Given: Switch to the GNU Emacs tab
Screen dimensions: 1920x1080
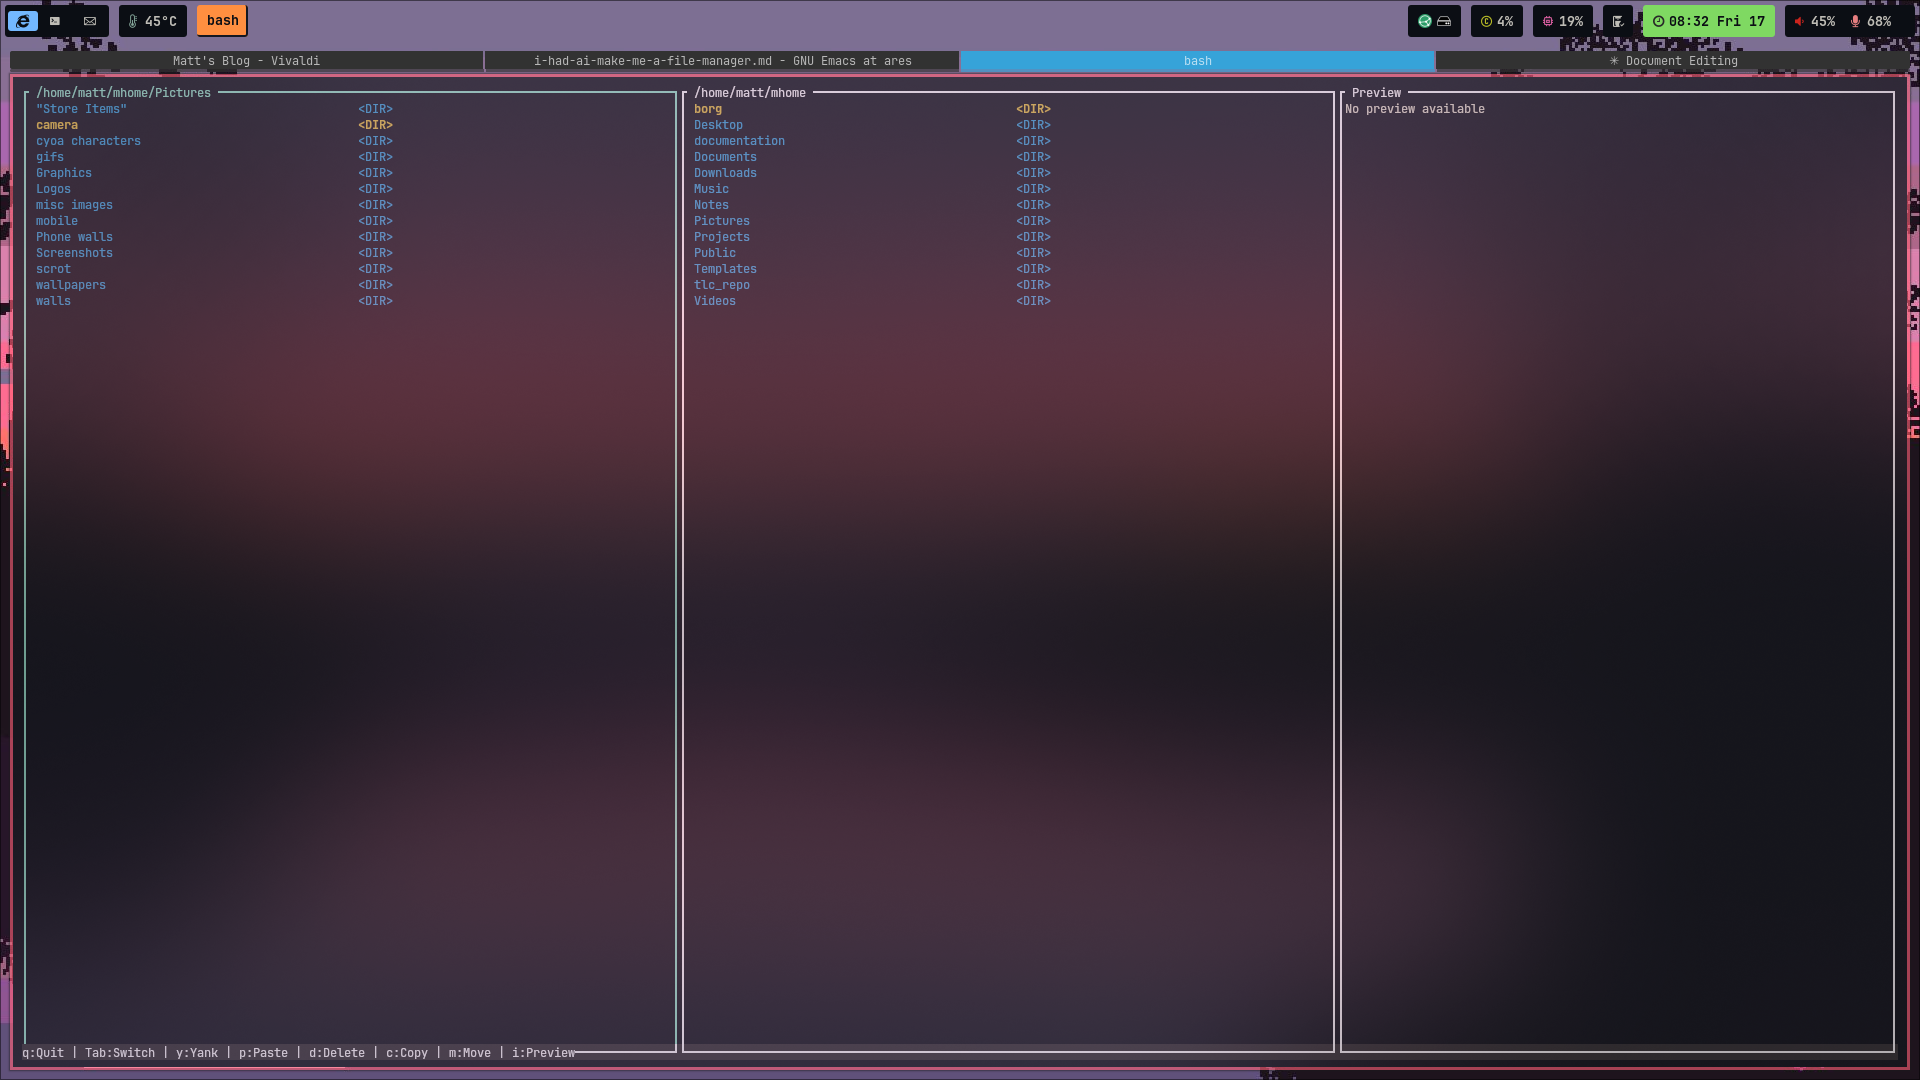Looking at the screenshot, I should [722, 61].
